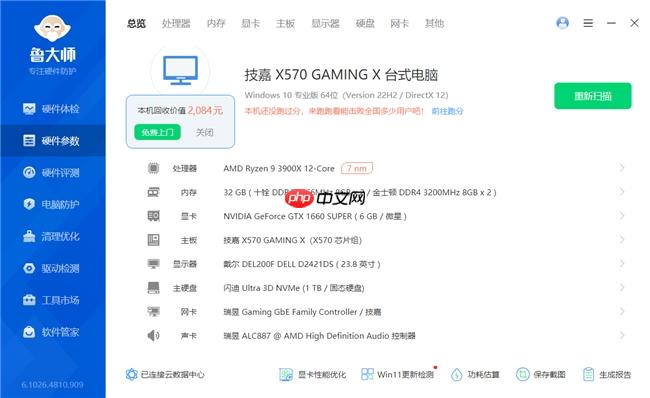Select 硬件参数 sidebar entry
Viewport: 650px width, 398px height.
coord(52,141)
